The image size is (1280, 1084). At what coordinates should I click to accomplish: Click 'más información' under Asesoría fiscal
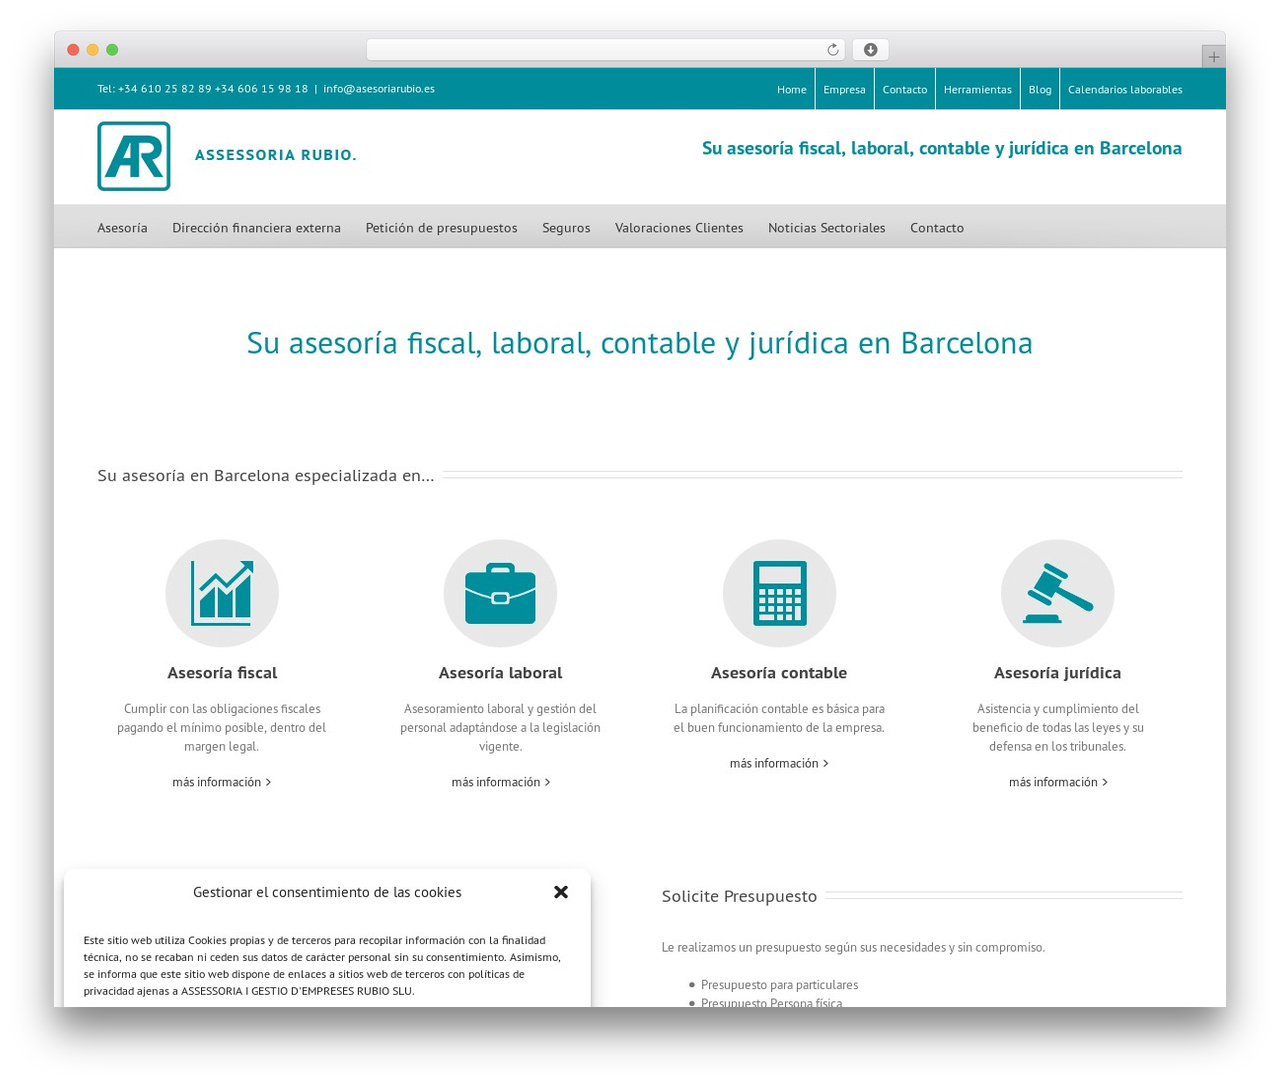tap(221, 782)
